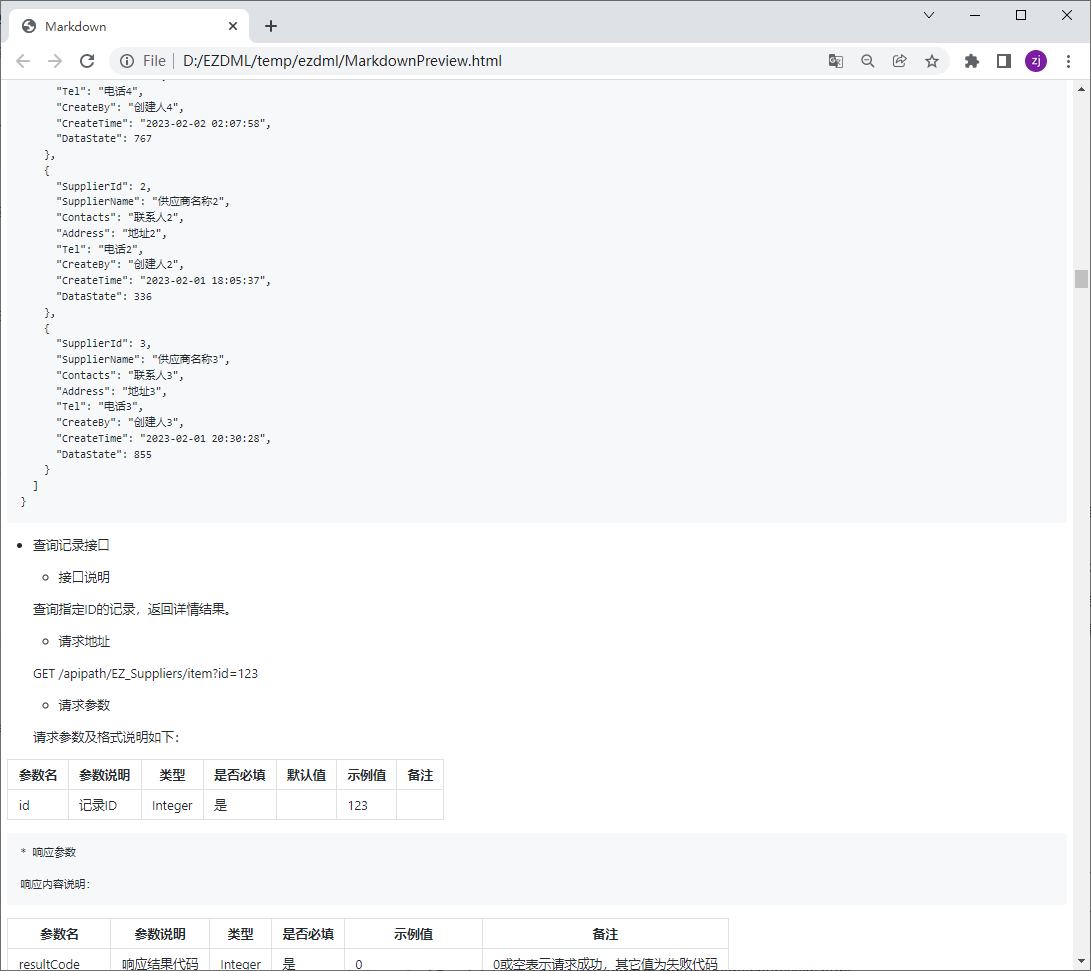Click the 默认值 column header

(x=306, y=775)
